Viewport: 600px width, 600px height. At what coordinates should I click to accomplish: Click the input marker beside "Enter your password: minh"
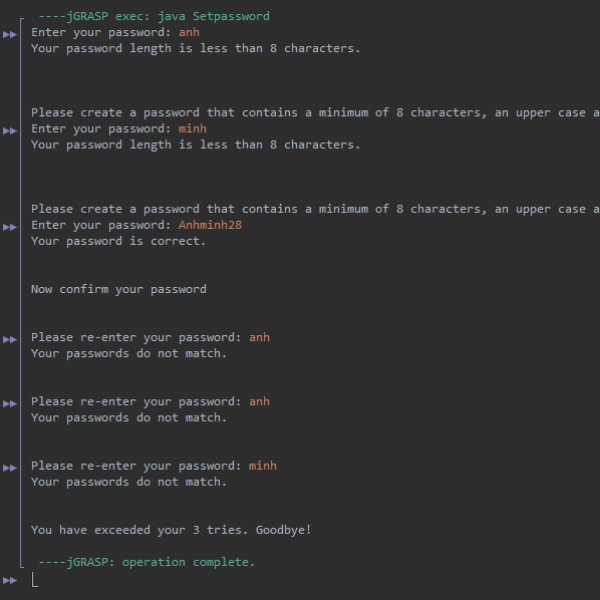coord(10,131)
